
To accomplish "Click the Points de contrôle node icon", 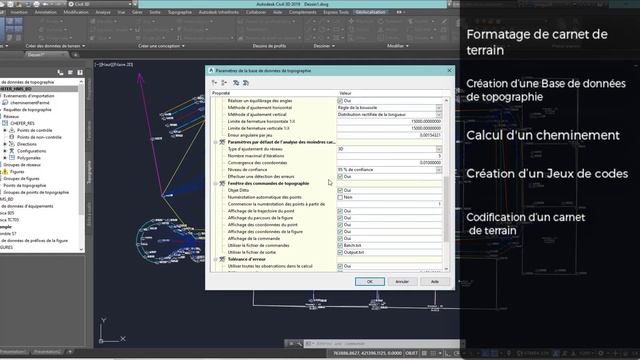I will pyautogui.click(x=12, y=130).
